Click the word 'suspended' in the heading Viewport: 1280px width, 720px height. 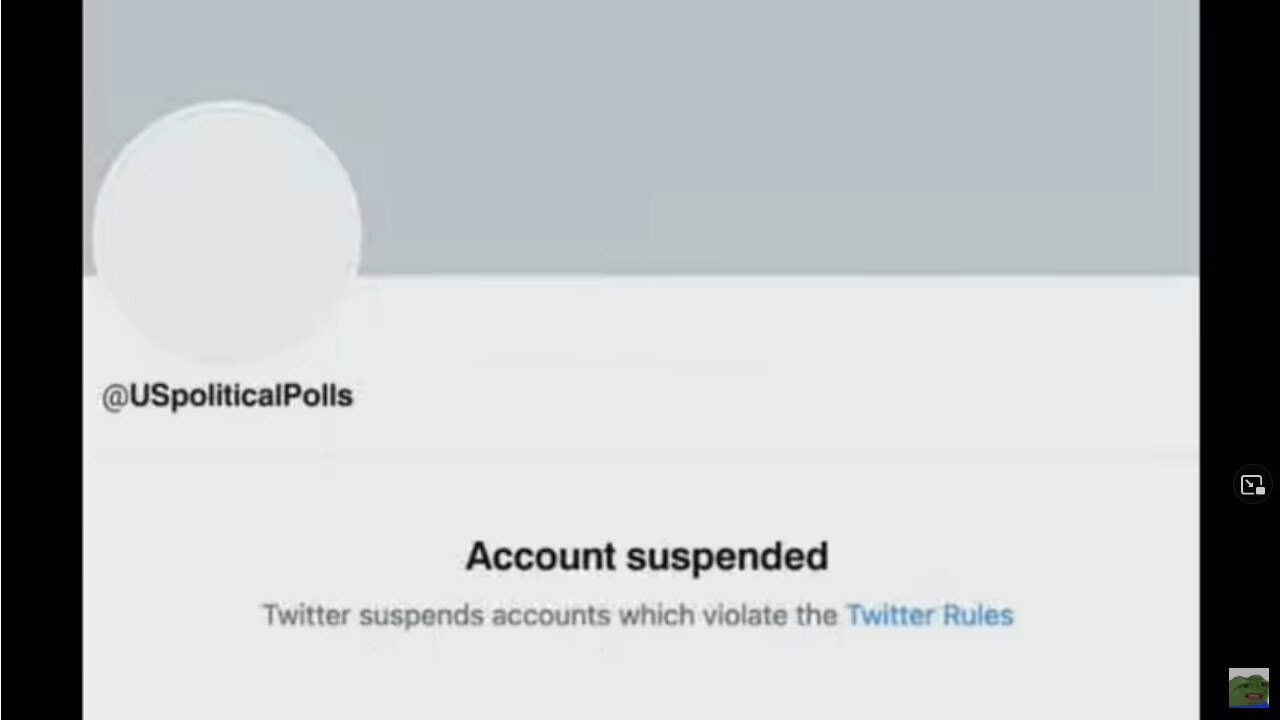point(727,557)
